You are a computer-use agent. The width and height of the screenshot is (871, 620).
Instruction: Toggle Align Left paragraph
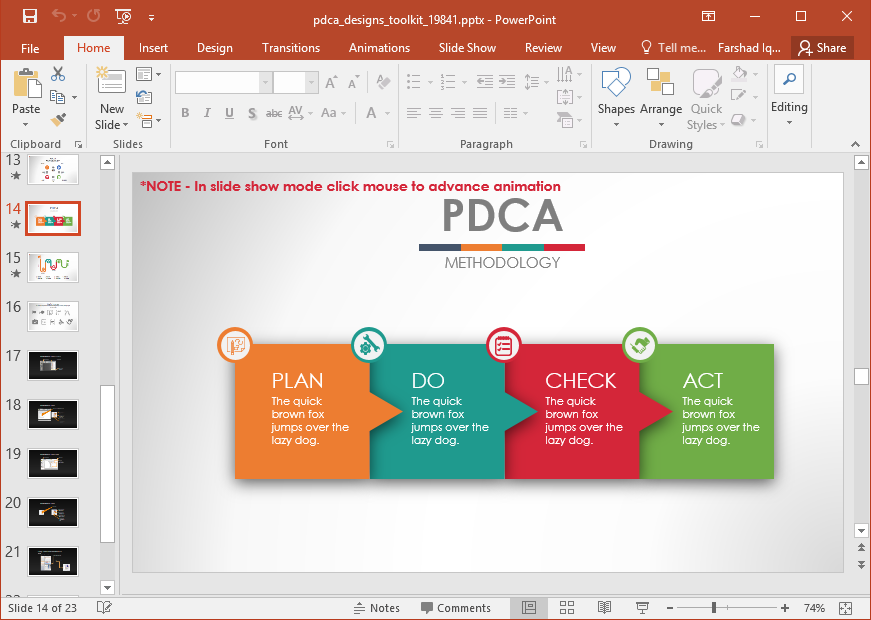(x=413, y=113)
